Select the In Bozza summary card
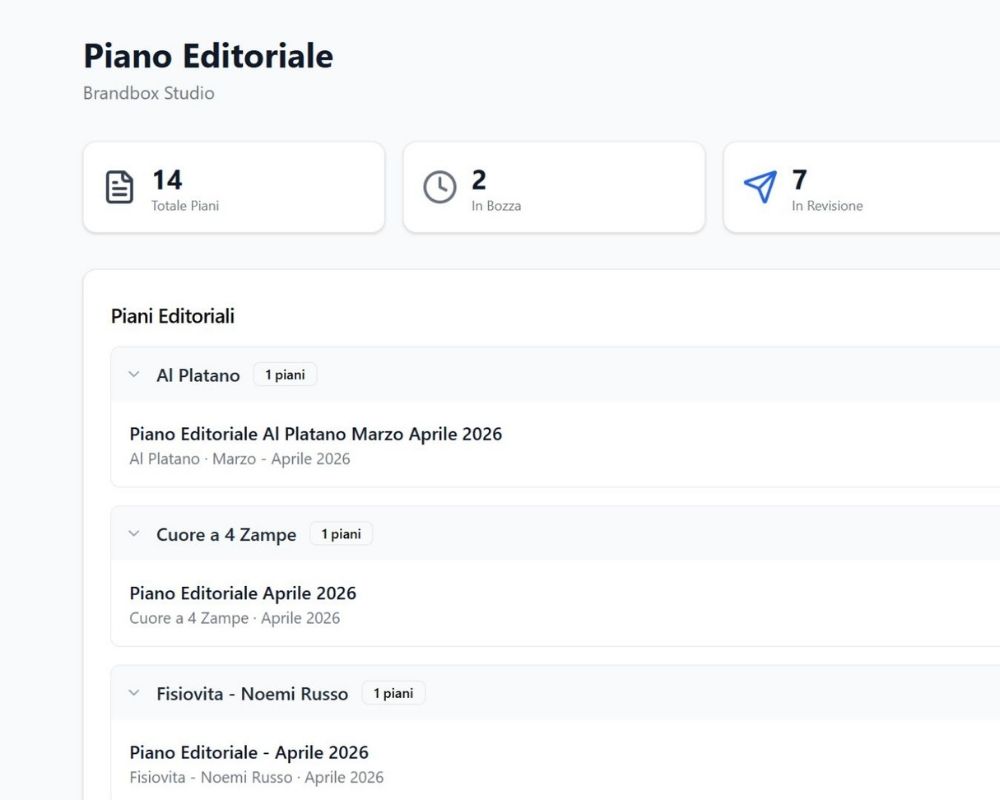 [554, 187]
